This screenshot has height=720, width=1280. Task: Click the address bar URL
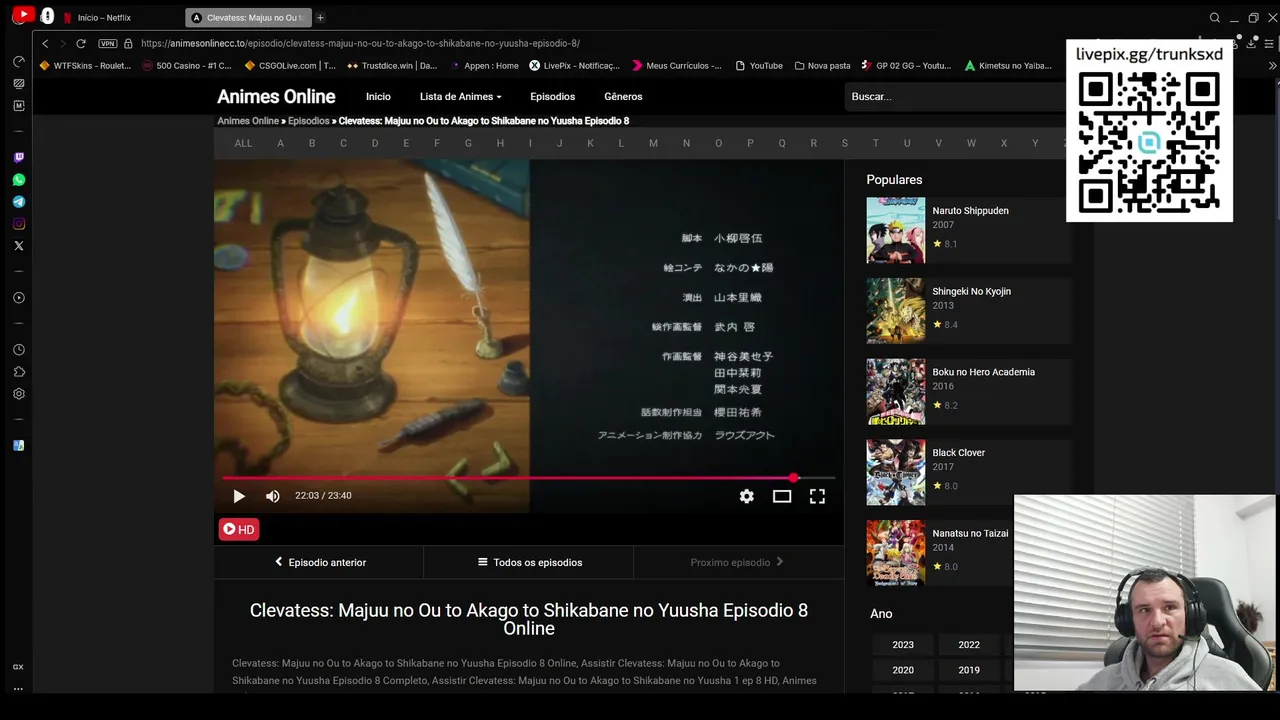click(x=360, y=43)
